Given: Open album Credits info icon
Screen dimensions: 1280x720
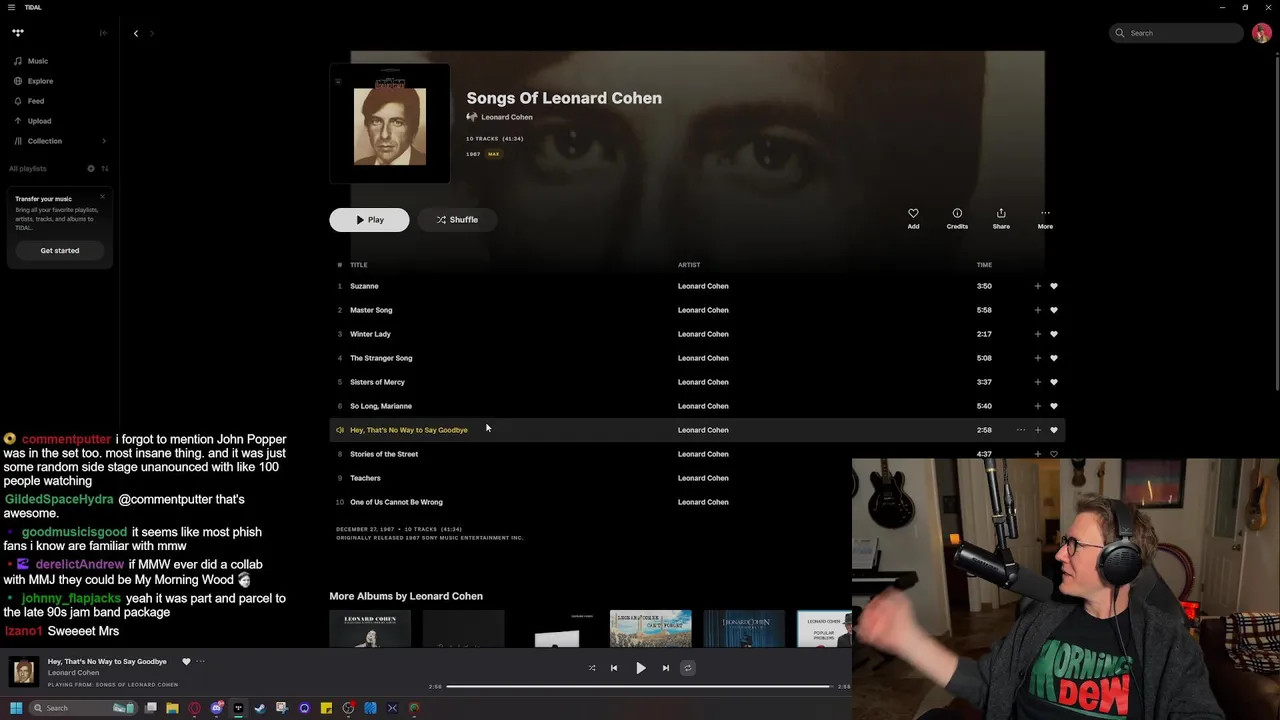Looking at the screenshot, I should [x=957, y=218].
